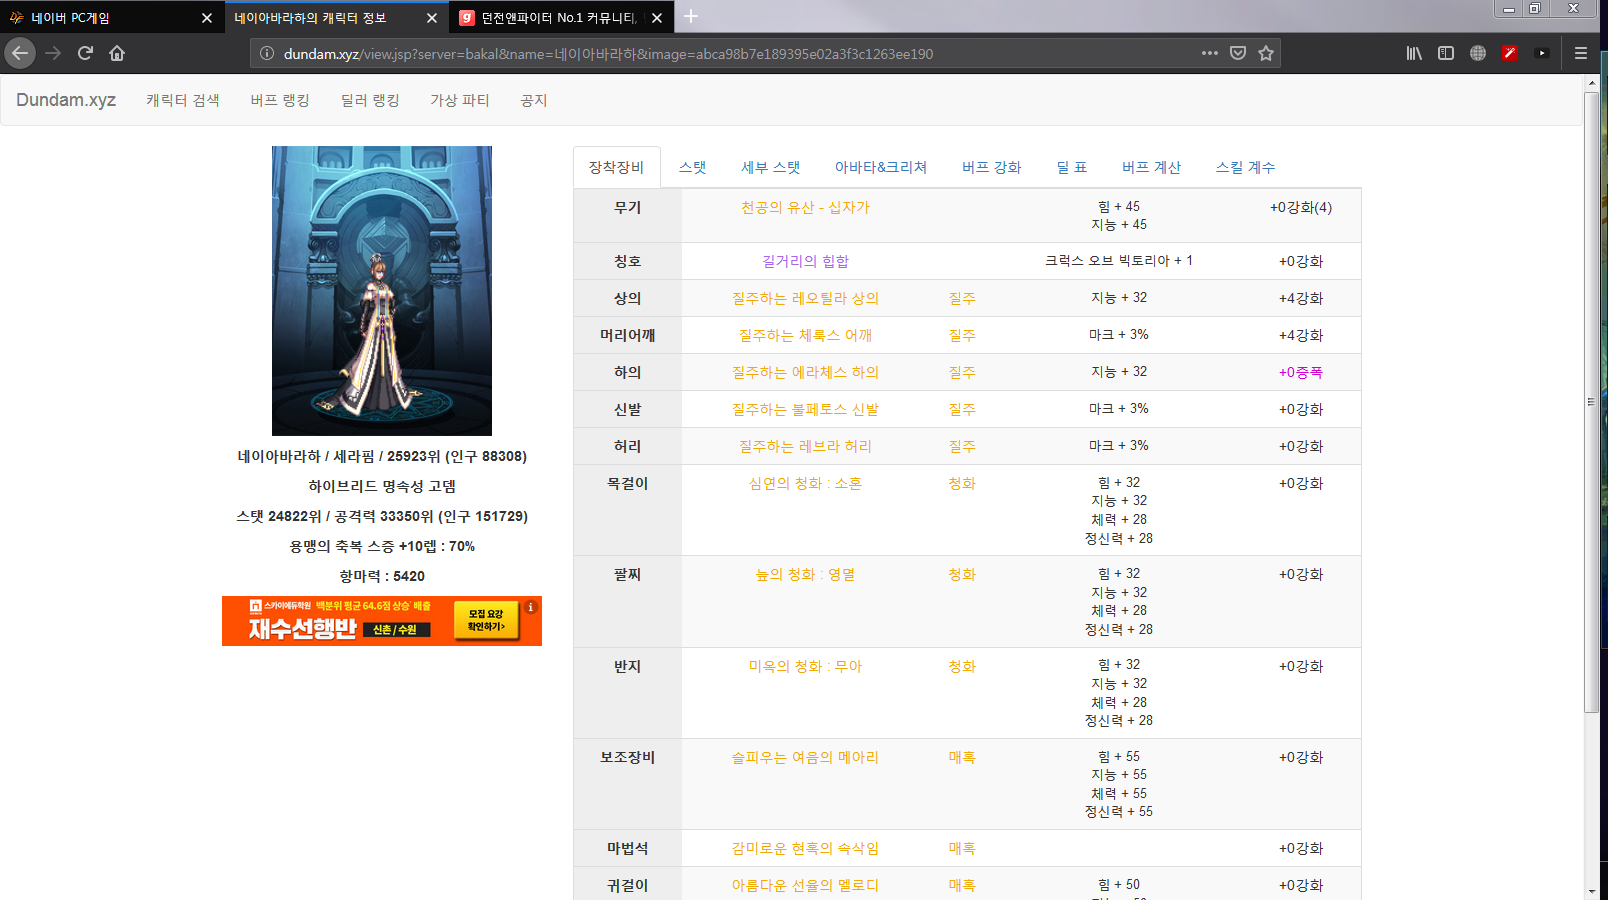Click the browser Back arrow button
This screenshot has width=1608, height=900.
tap(20, 53)
